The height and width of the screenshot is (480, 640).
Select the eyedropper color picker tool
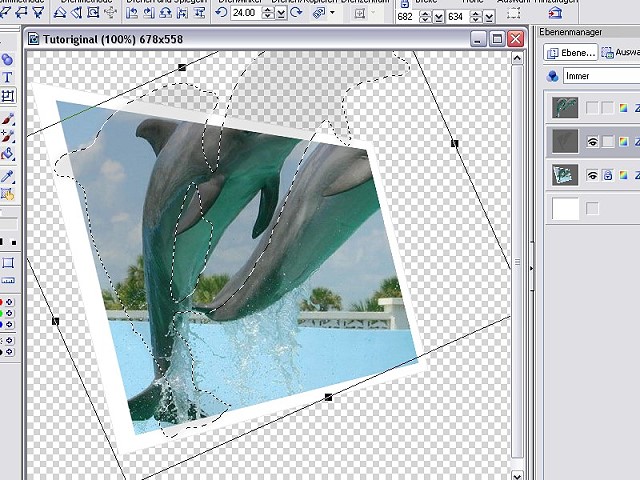click(7, 176)
